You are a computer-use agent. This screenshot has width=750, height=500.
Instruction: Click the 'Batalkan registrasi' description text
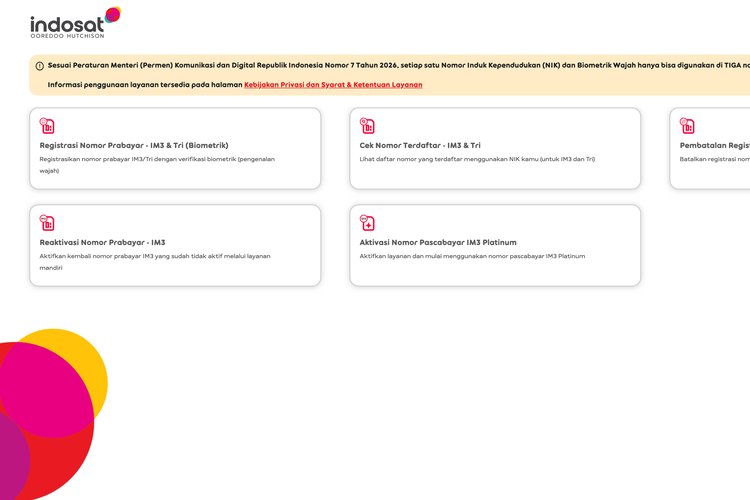(715, 159)
